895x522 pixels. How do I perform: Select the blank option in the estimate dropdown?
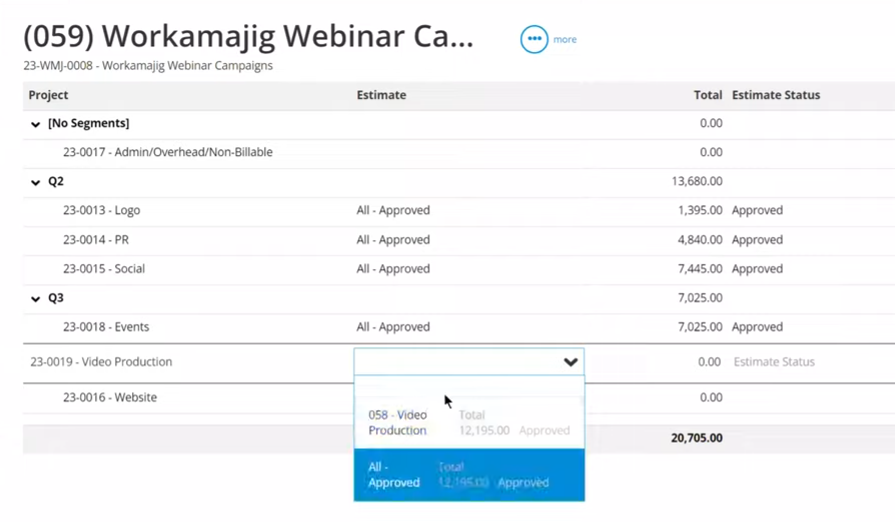pos(469,386)
